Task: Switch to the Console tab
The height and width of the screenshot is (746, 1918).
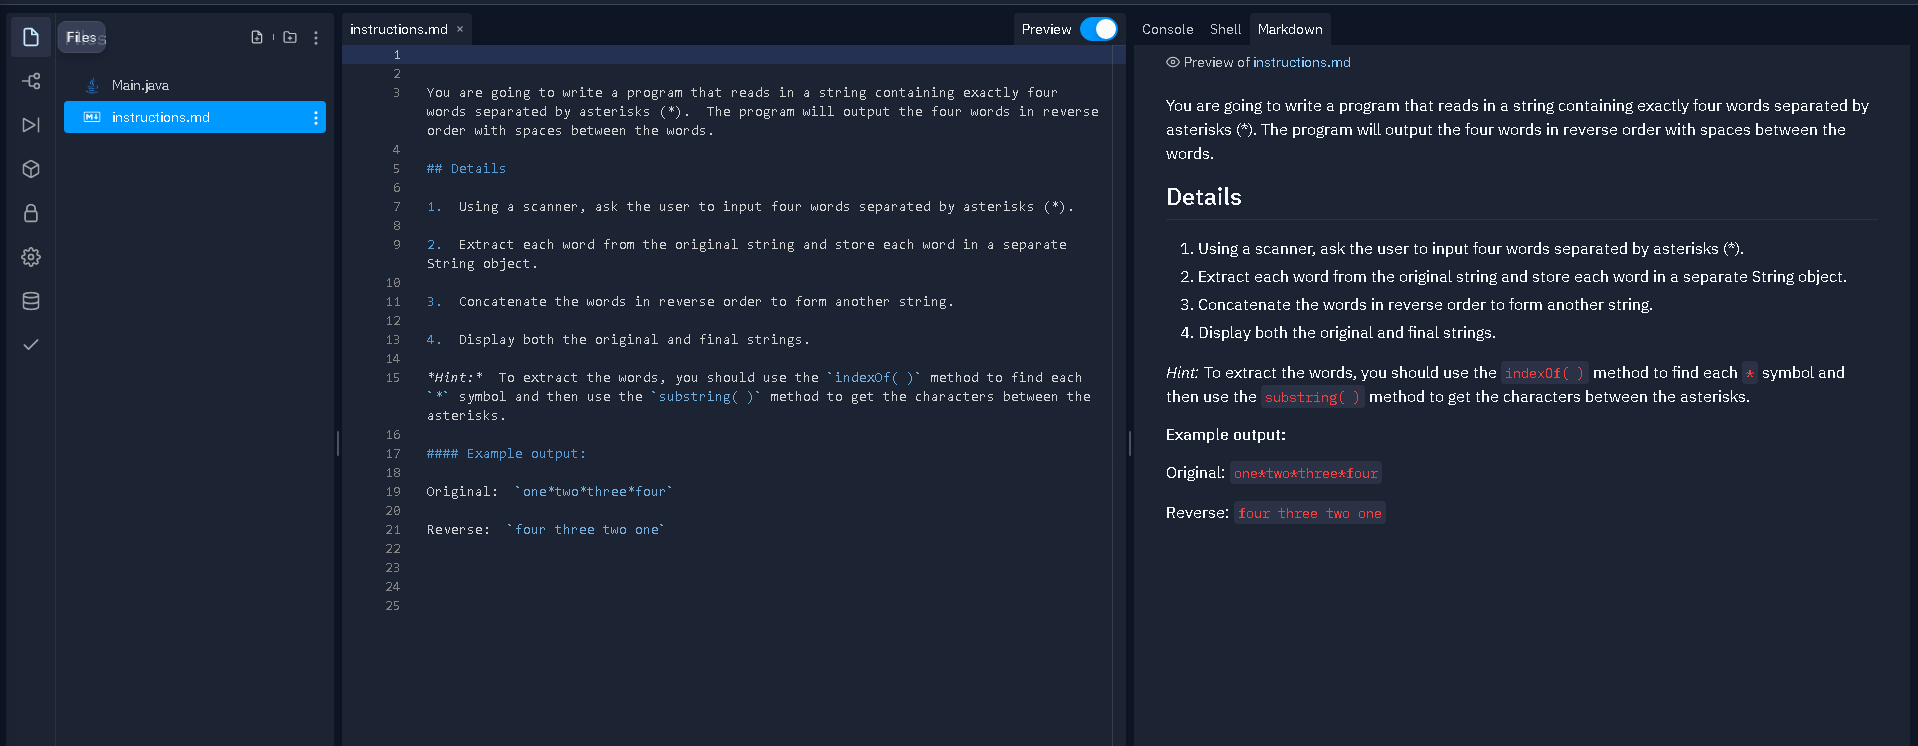Action: (x=1167, y=29)
